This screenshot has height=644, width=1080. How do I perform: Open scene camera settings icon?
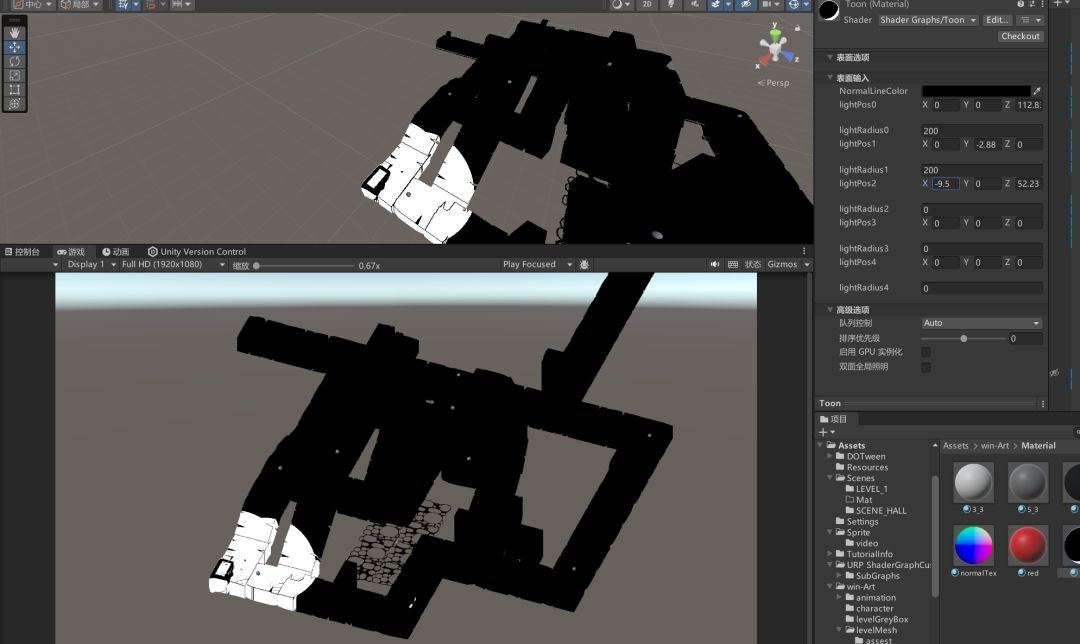pyautogui.click(x=766, y=4)
